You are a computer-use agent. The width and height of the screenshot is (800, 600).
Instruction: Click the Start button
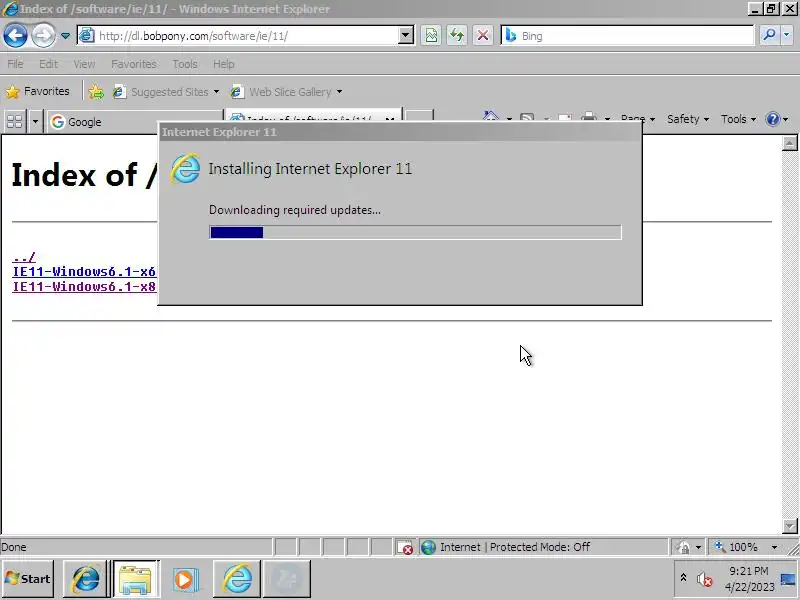coord(28,579)
